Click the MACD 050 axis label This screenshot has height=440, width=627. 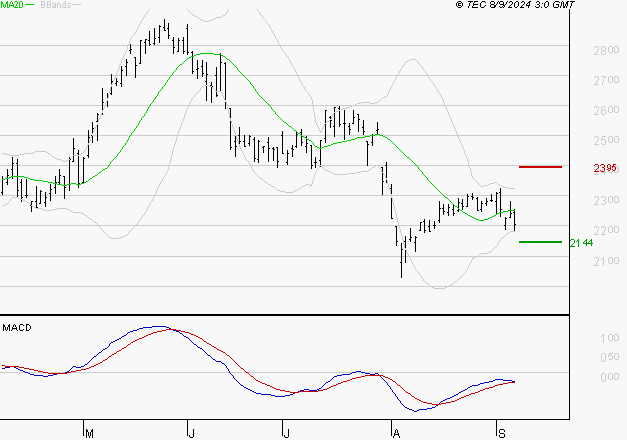click(610, 357)
